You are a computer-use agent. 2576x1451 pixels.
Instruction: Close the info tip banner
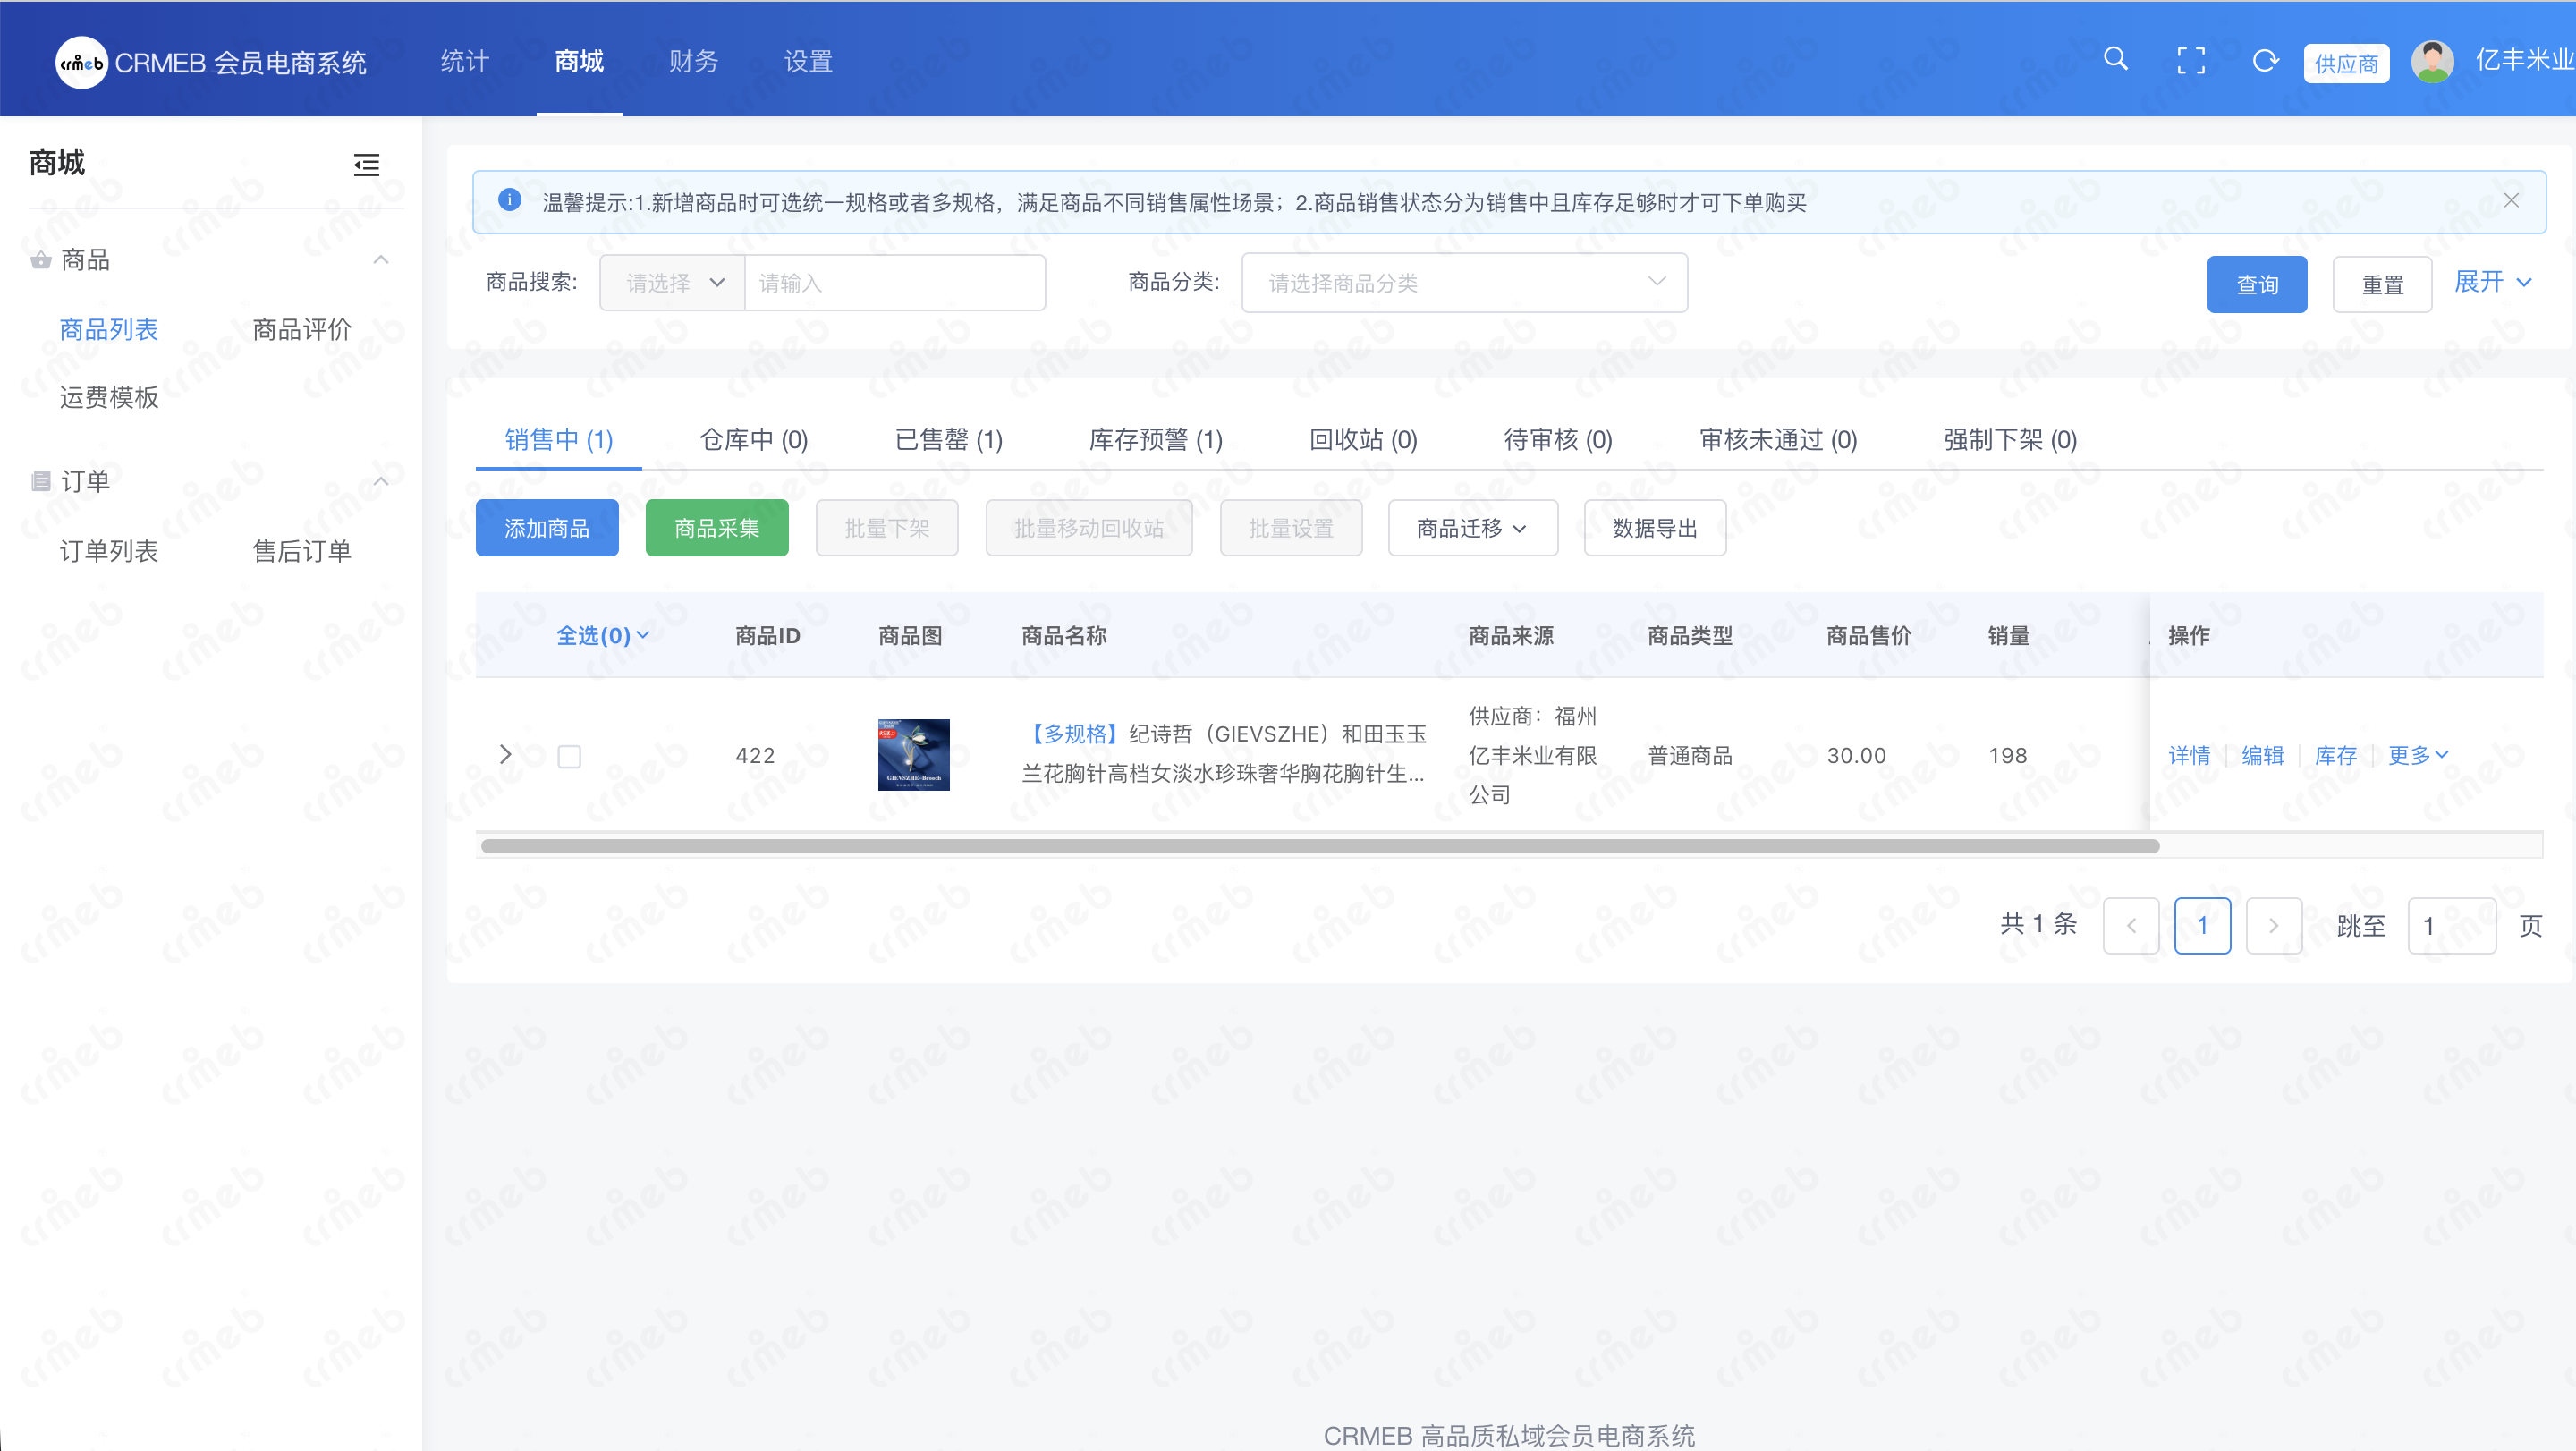(x=2511, y=201)
